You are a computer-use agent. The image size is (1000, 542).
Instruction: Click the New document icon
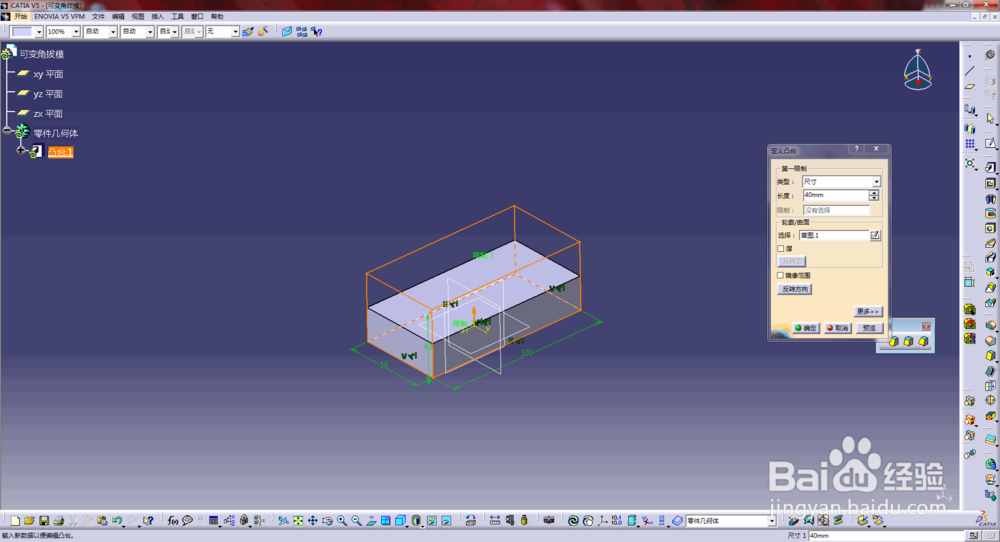pos(15,521)
